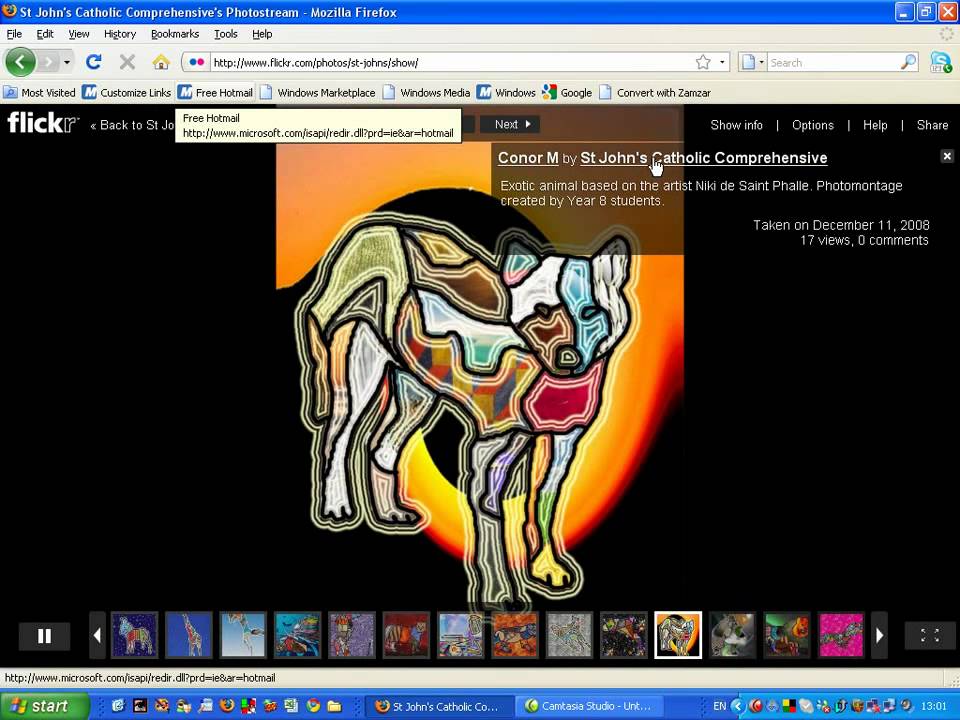The height and width of the screenshot is (720, 960).
Task: Switch to St John's Catholic Firefox taskbar button
Action: 438,706
